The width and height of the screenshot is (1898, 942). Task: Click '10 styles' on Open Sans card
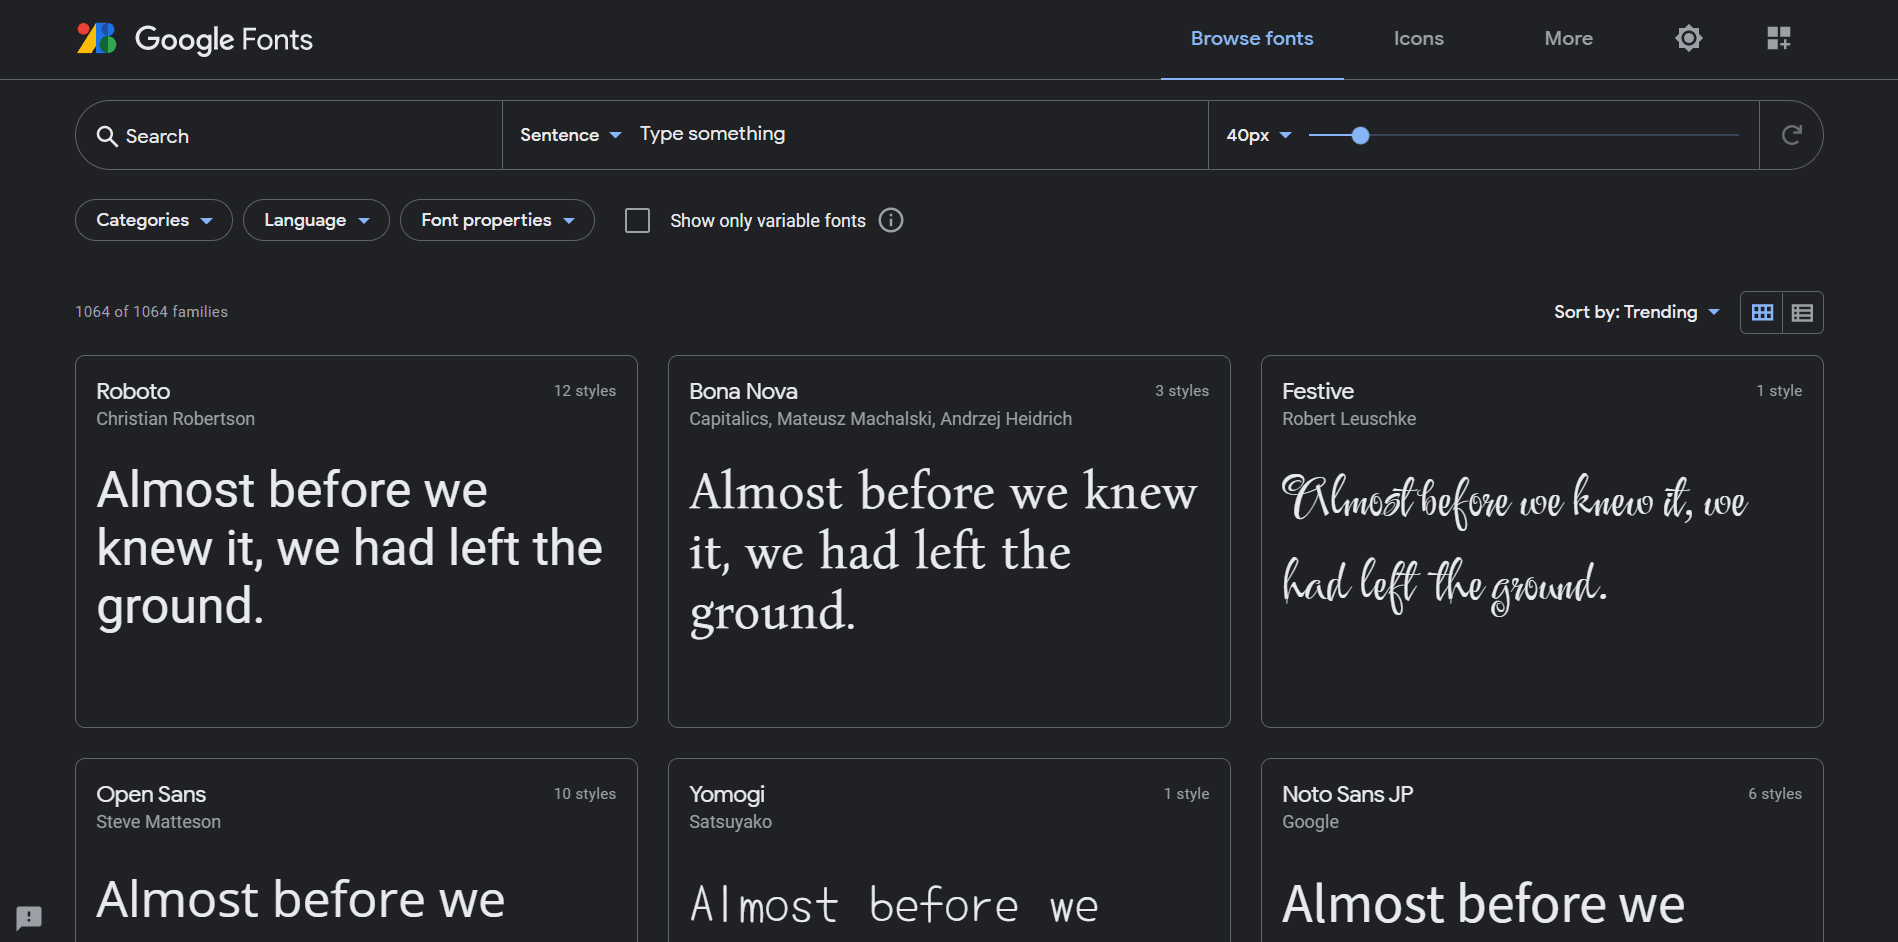coord(585,794)
